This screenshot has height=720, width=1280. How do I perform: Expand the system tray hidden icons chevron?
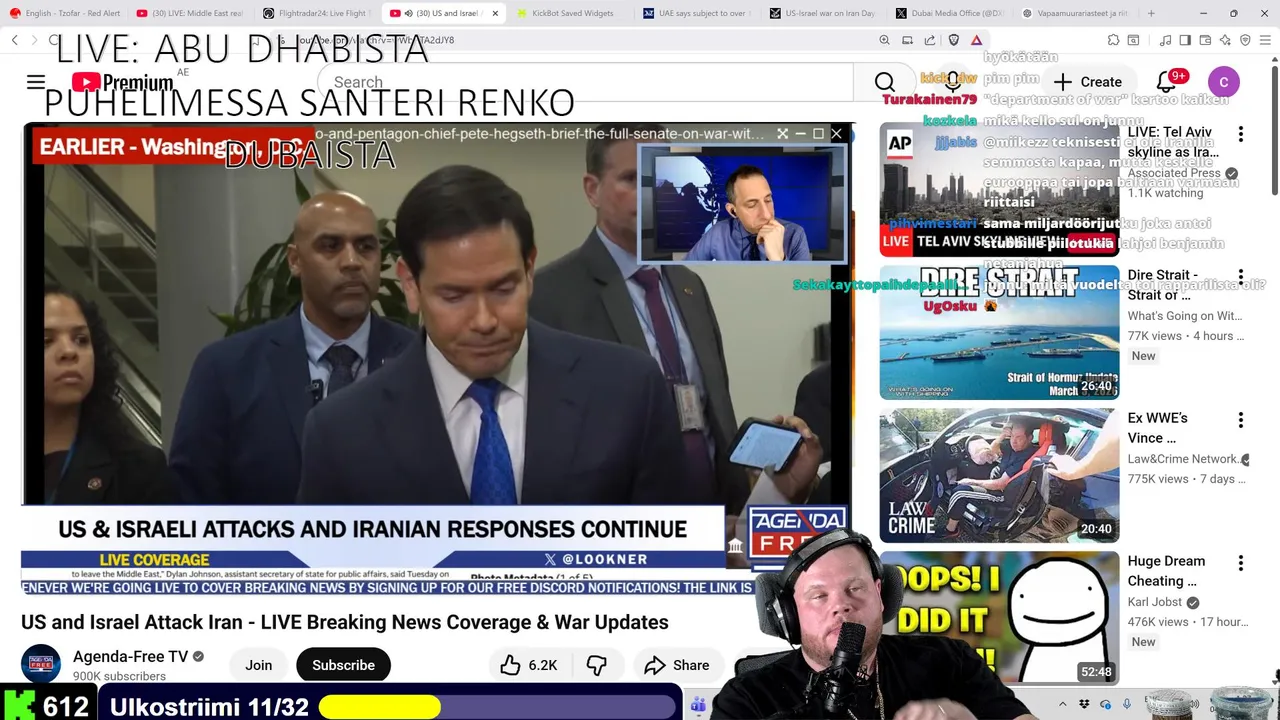click(1064, 704)
